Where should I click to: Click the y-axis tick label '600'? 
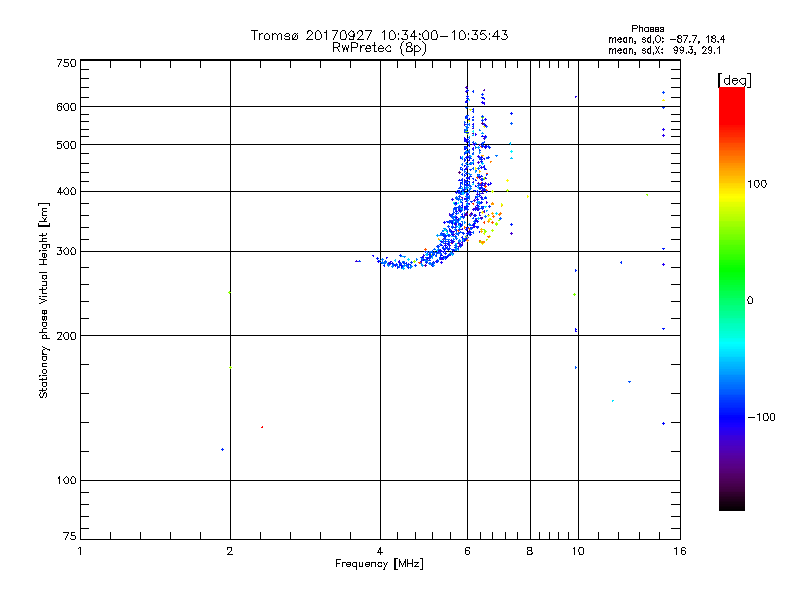coord(66,107)
